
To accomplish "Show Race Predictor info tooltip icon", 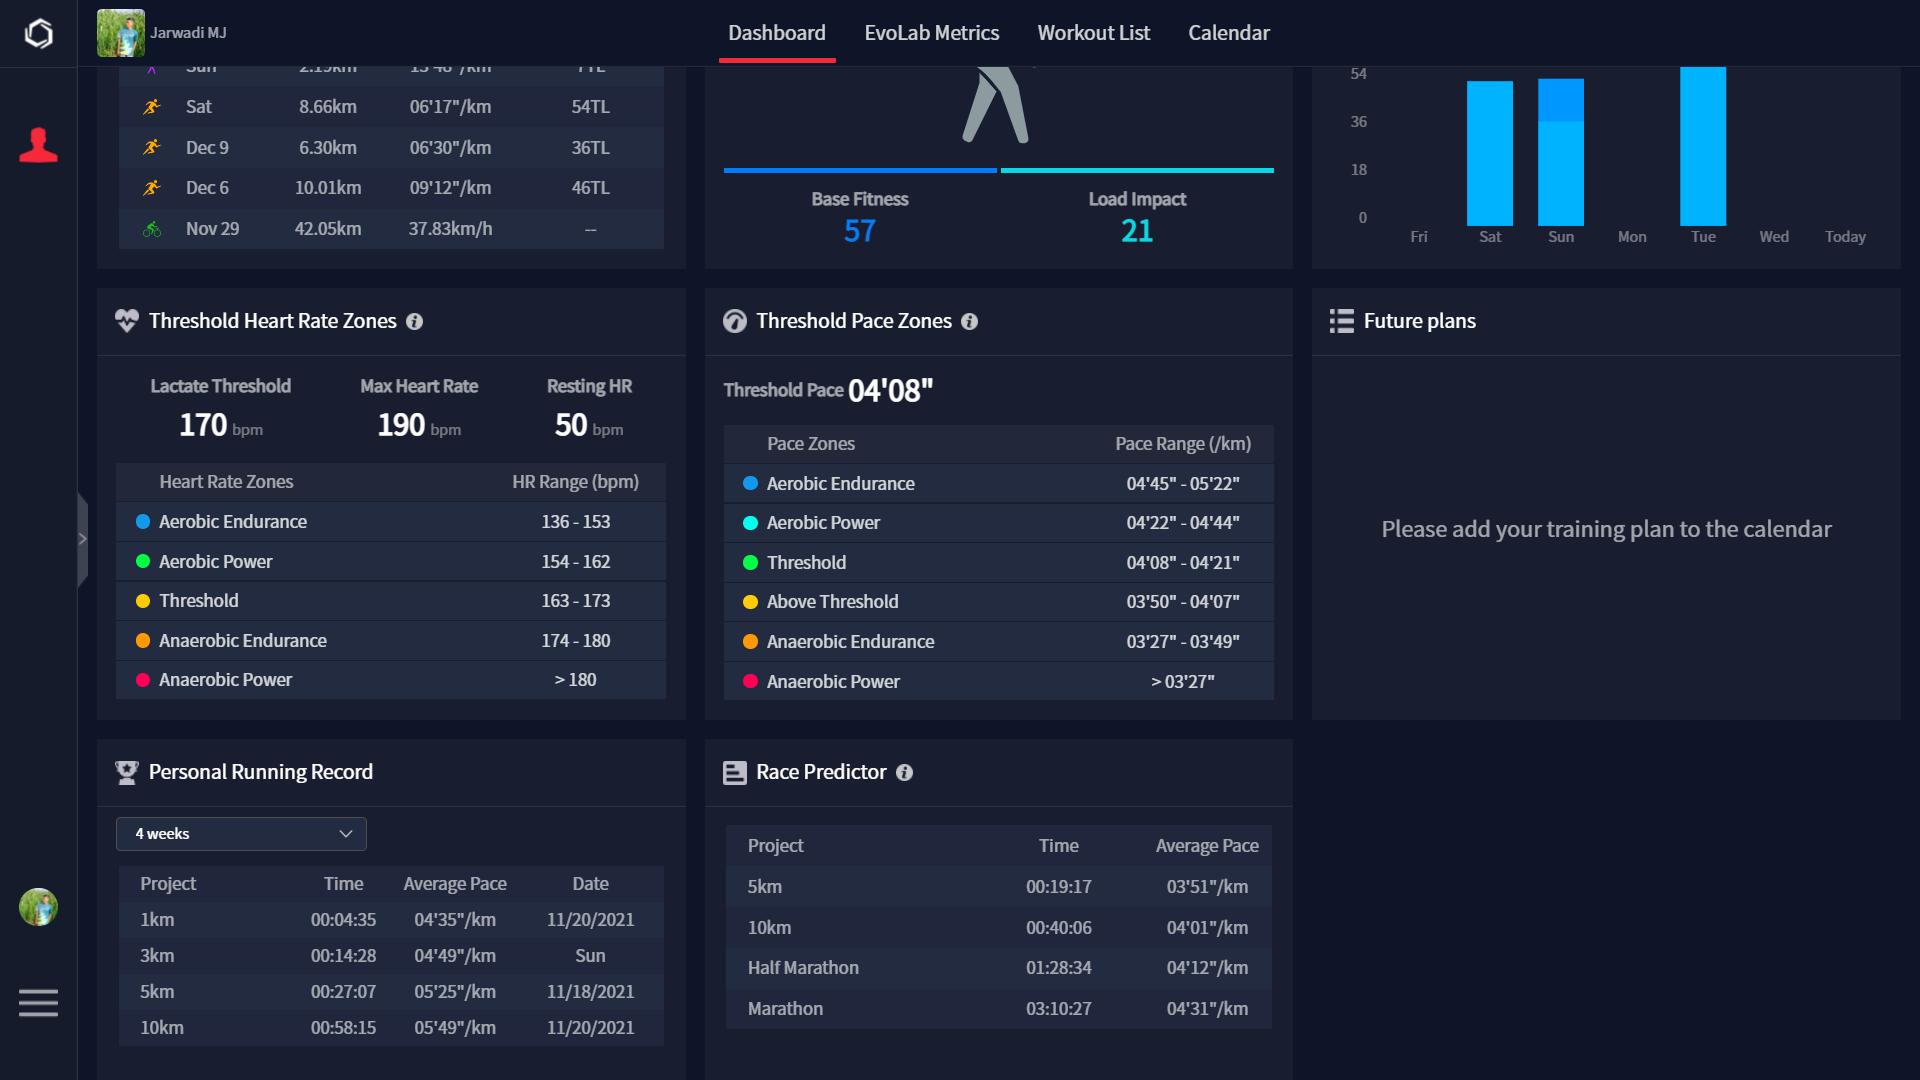I will (x=904, y=773).
